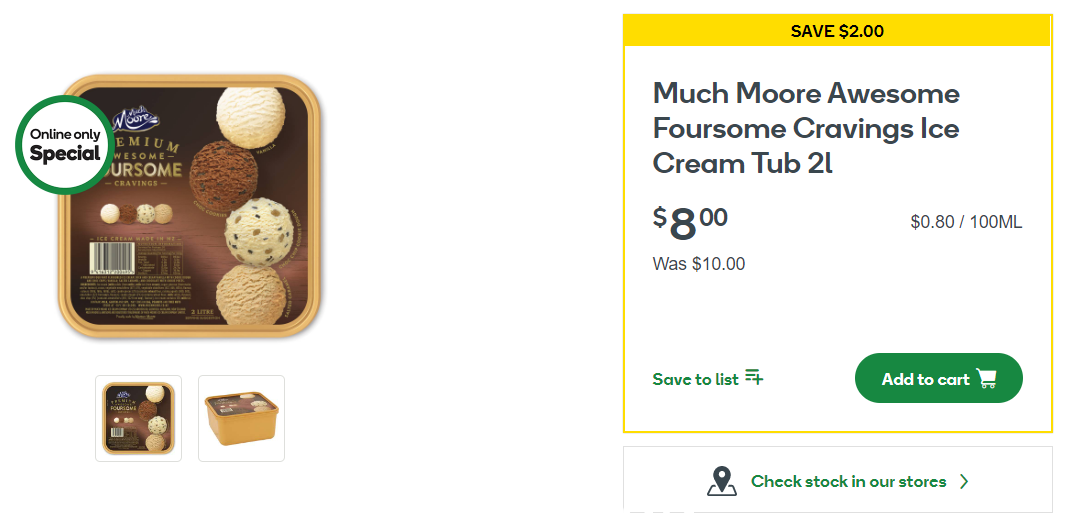This screenshot has height=526, width=1075.
Task: Click the Much Moore logo on the tub image
Action: pos(135,117)
